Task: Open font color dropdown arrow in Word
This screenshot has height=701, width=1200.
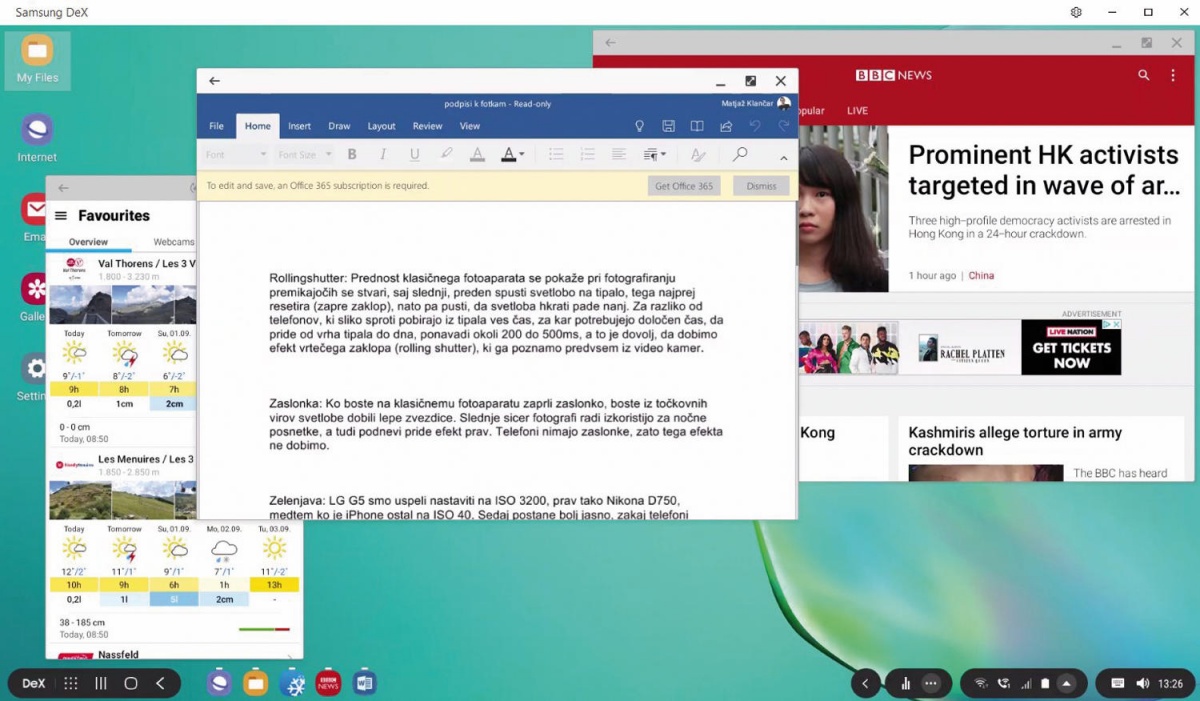Action: pyautogui.click(x=521, y=155)
